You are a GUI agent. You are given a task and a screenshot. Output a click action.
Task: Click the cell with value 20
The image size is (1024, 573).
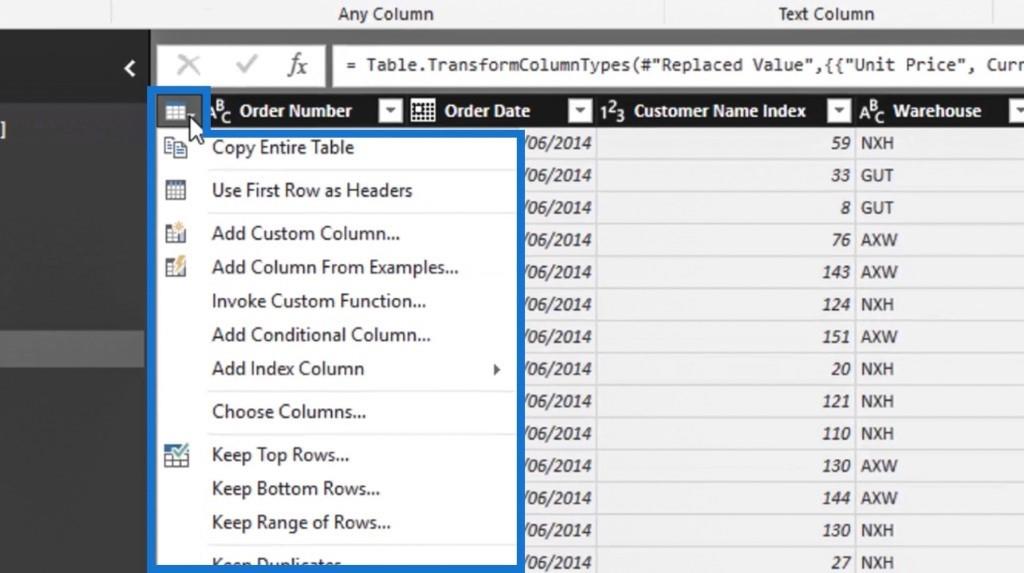[726, 369]
